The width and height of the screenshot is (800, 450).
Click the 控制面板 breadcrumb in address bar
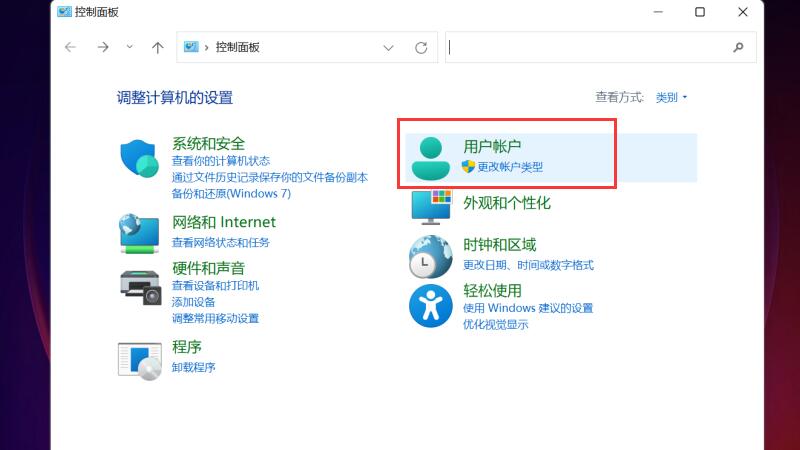pyautogui.click(x=237, y=47)
